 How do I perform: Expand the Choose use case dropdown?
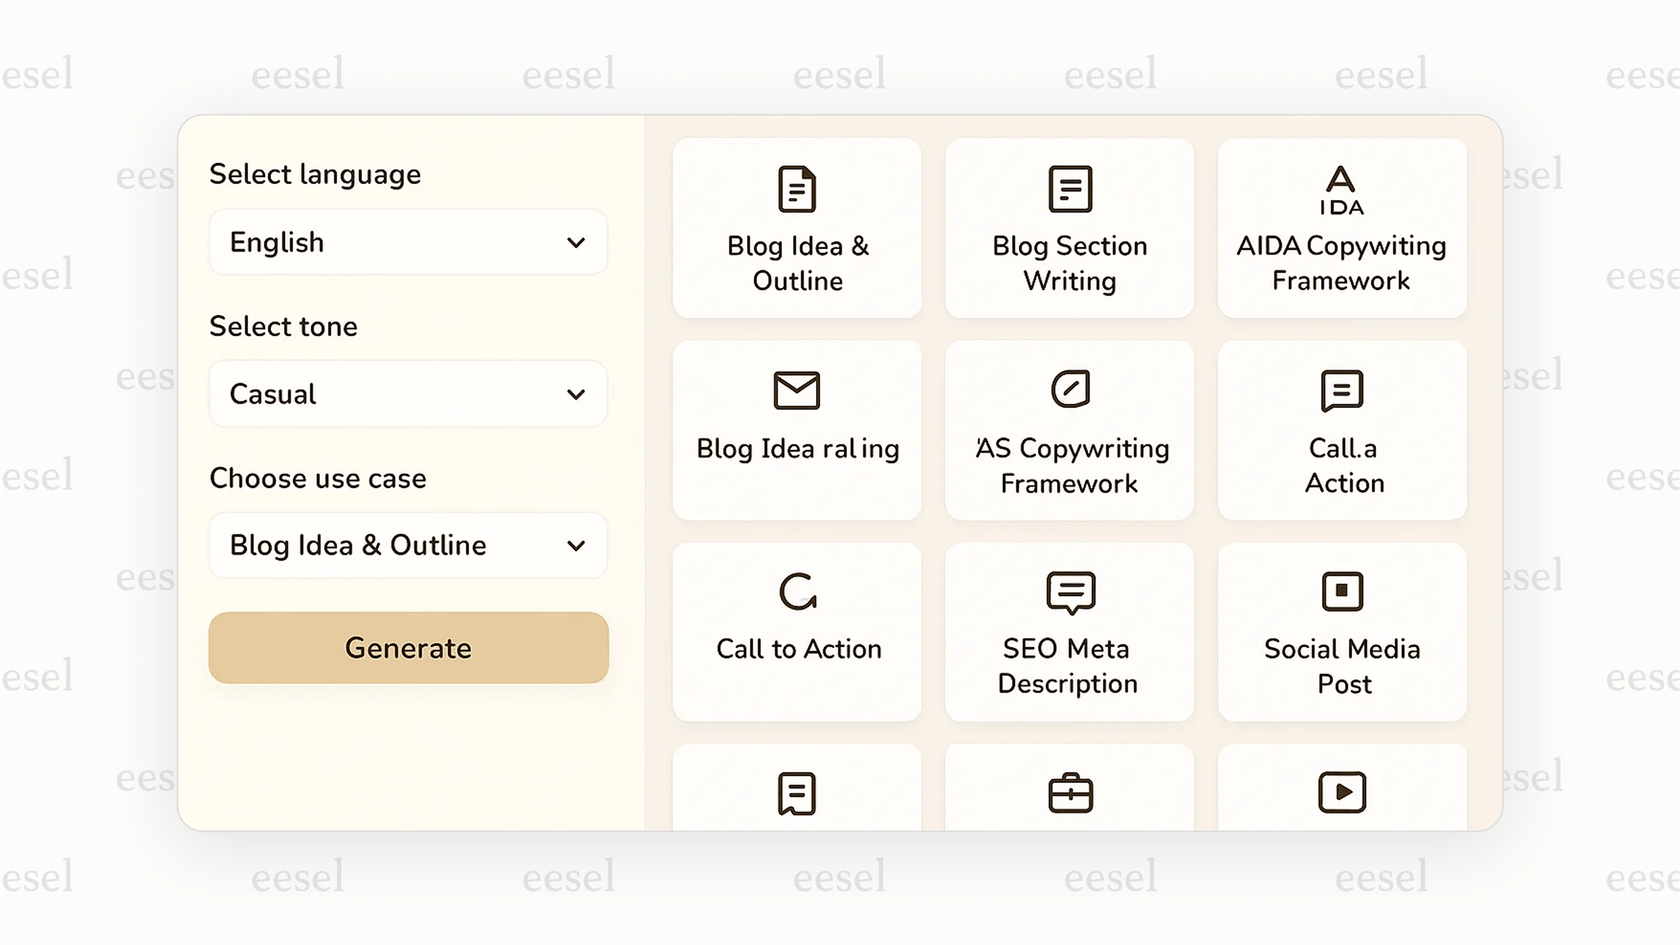click(x=407, y=545)
